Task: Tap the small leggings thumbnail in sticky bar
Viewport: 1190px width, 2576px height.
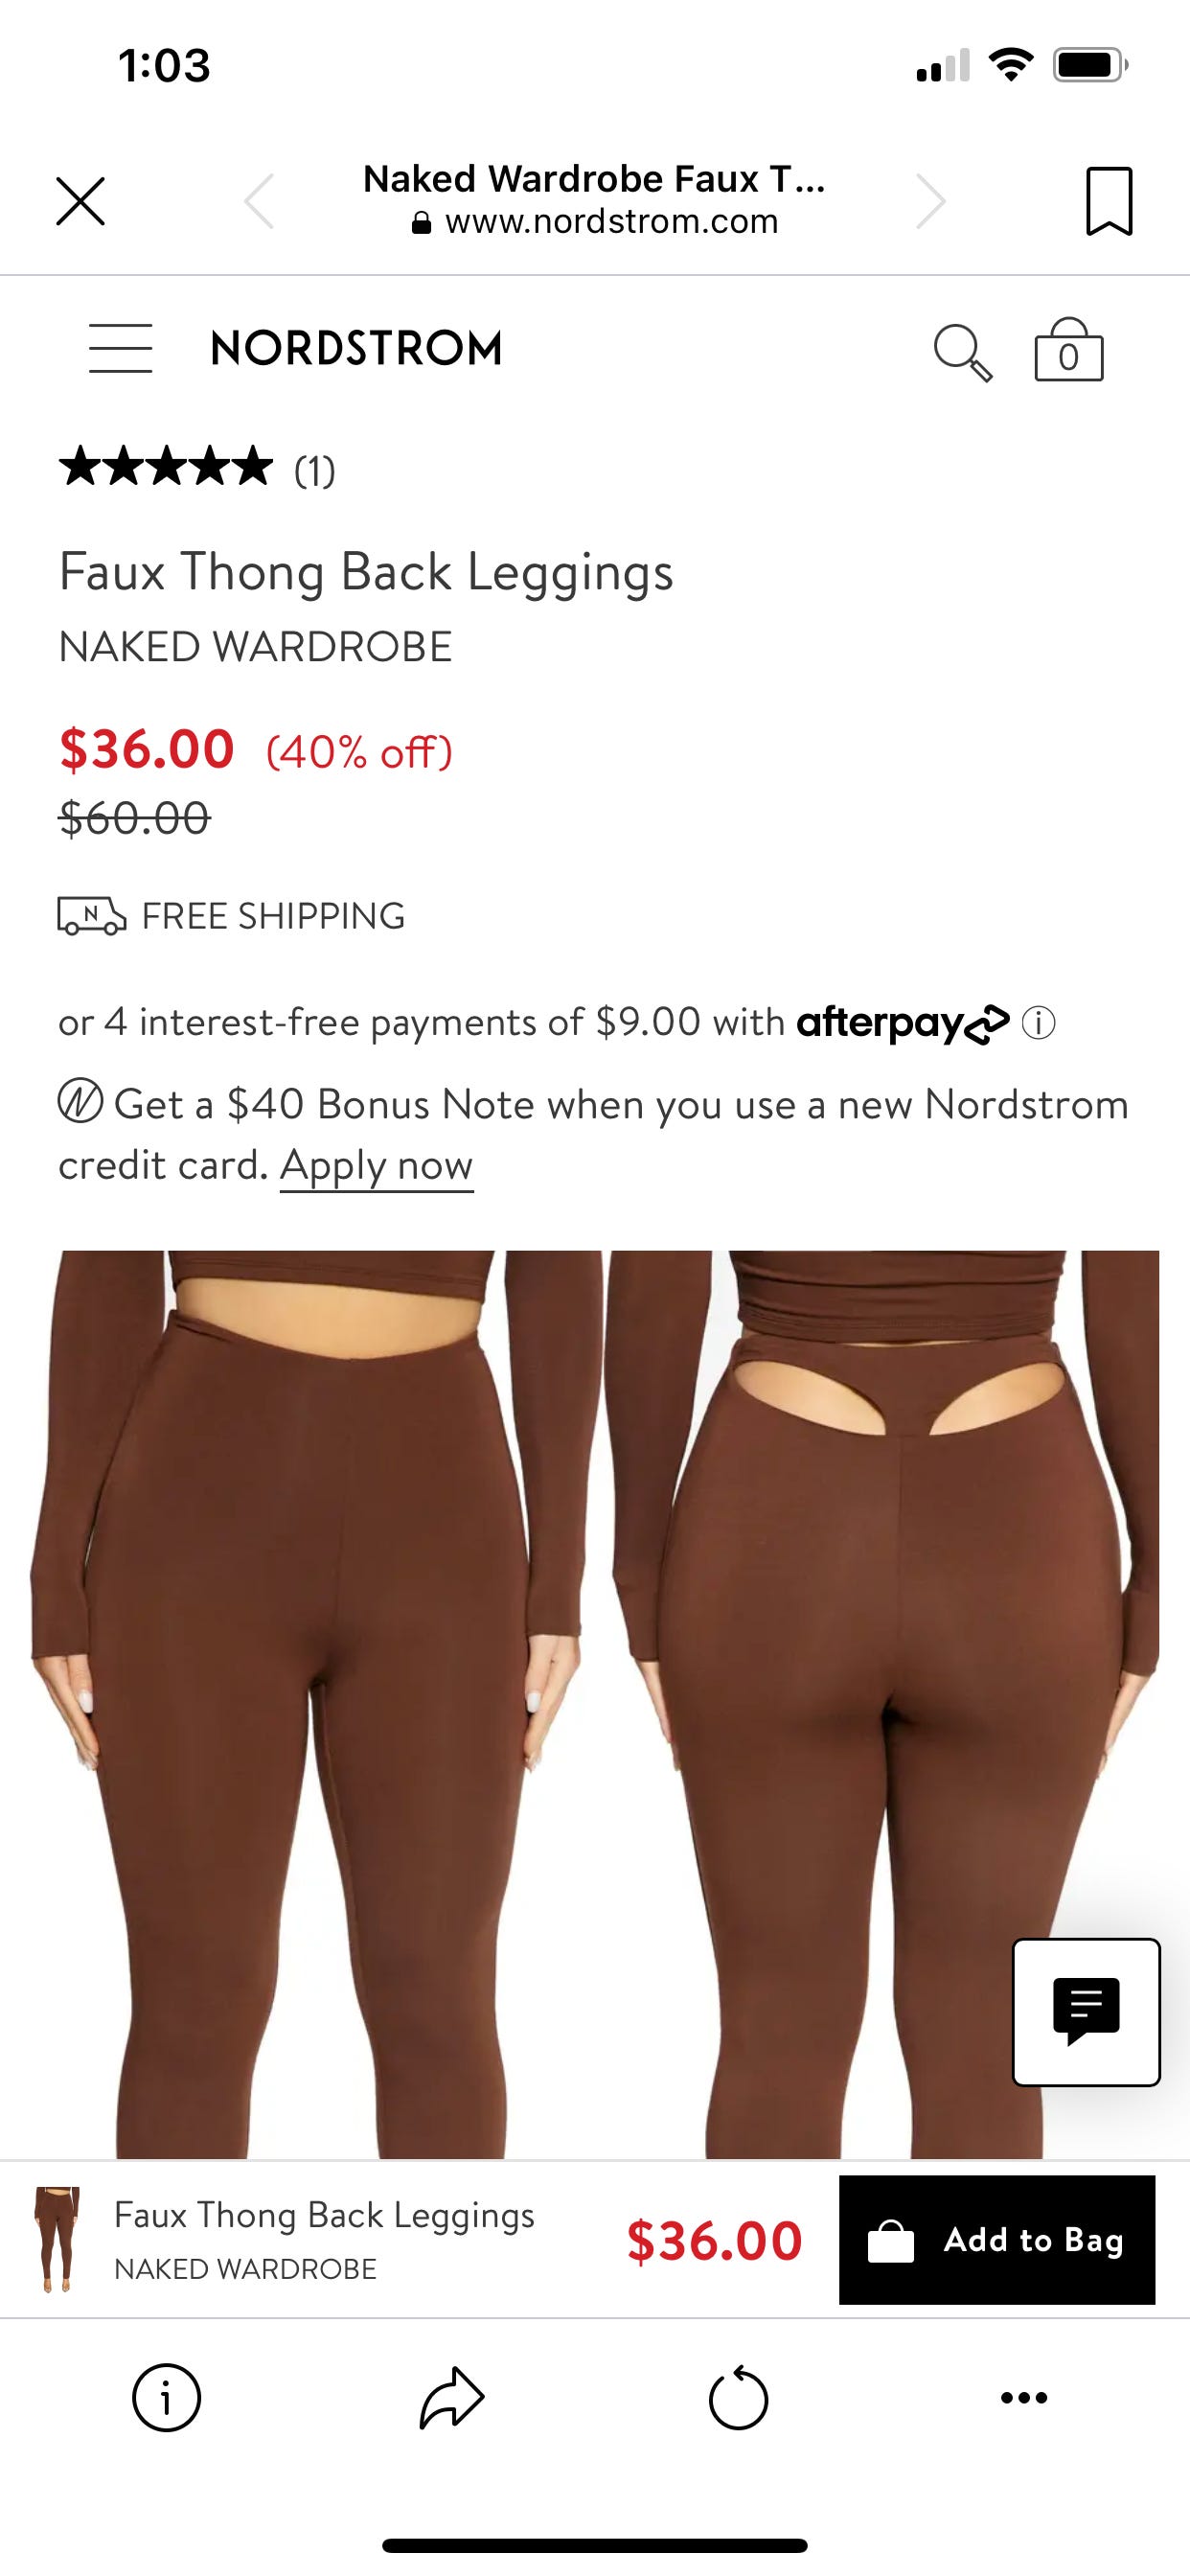Action: click(57, 2240)
